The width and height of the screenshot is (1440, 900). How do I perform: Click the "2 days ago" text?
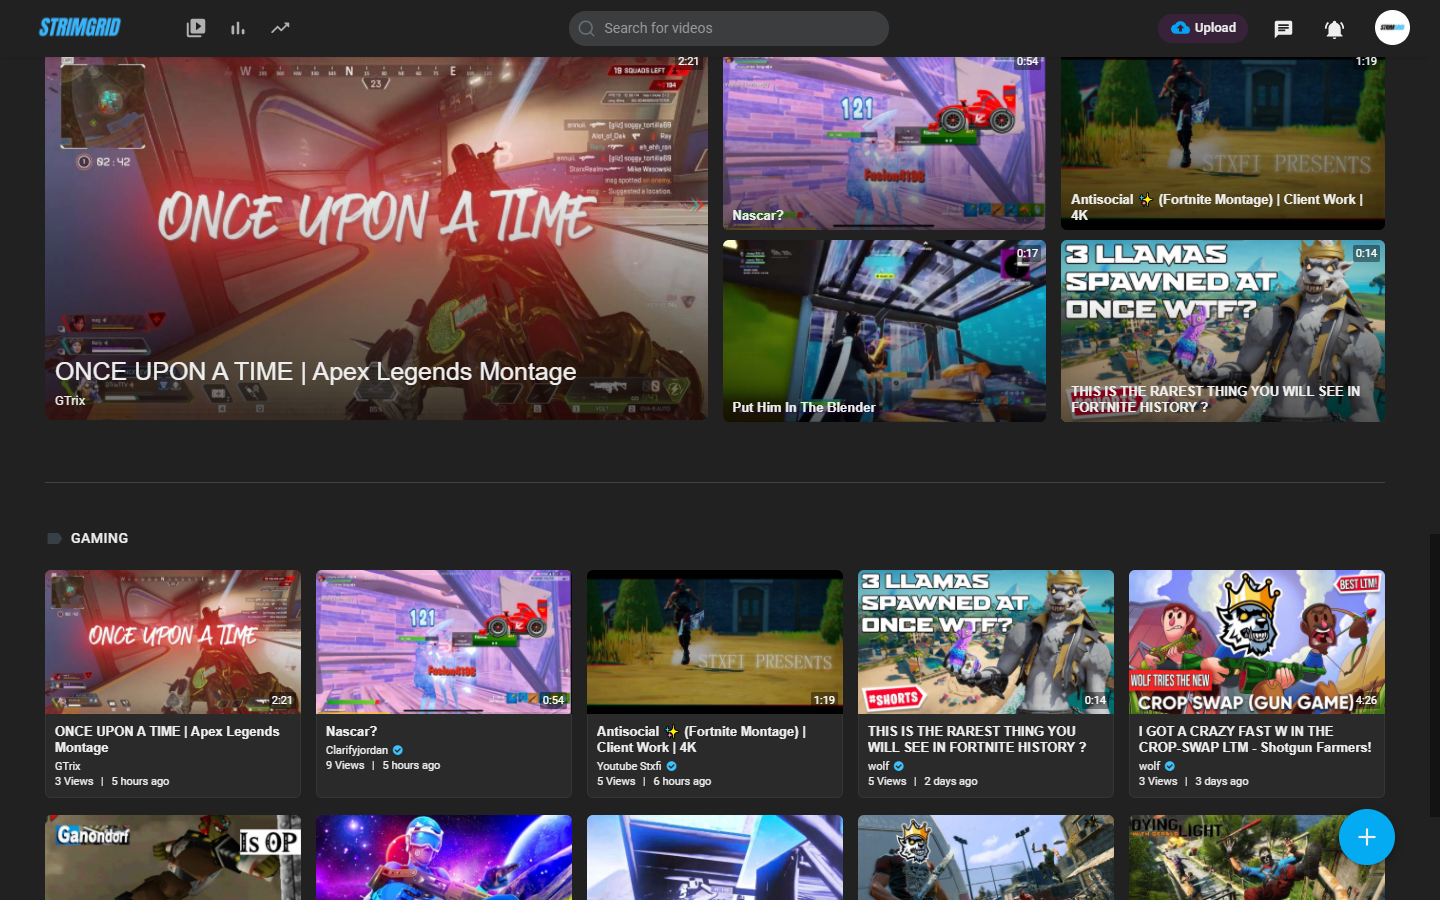pos(951,781)
